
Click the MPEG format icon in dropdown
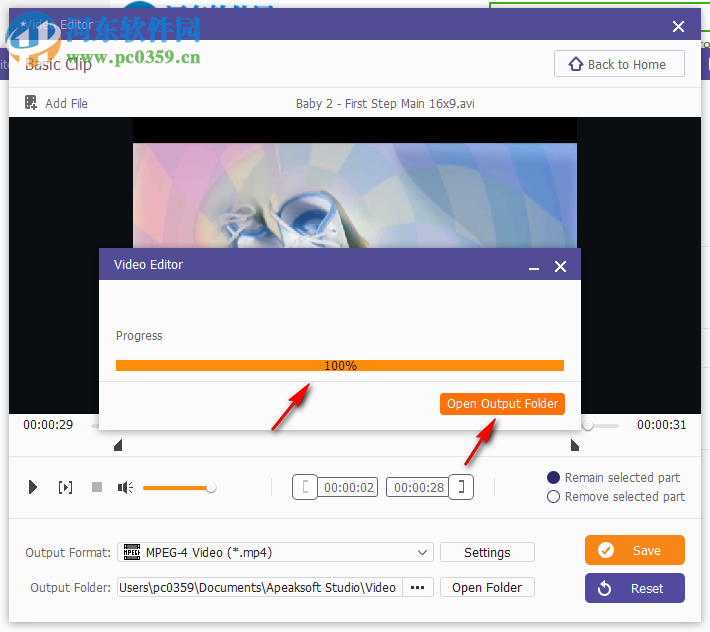coord(132,552)
